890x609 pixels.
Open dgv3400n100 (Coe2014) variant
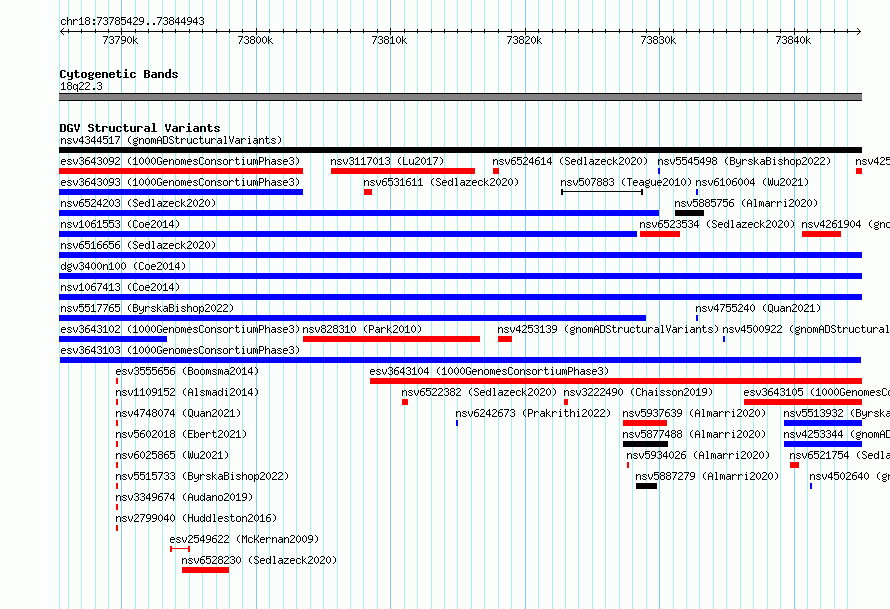coord(123,266)
